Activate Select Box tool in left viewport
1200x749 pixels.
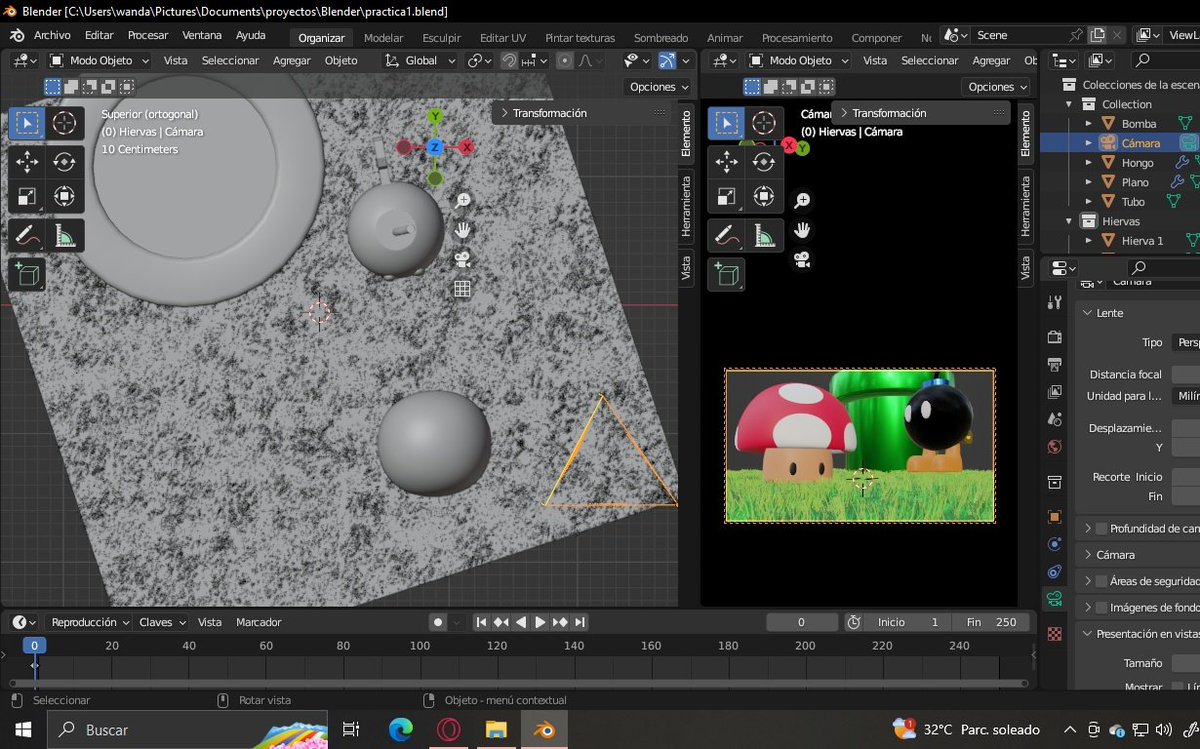click(27, 124)
